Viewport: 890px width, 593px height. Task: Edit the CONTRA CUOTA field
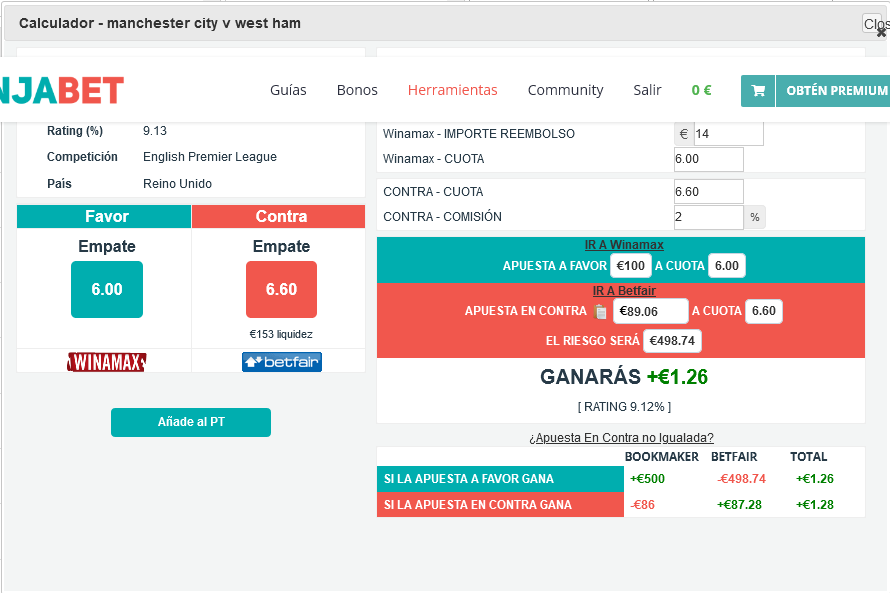click(x=708, y=192)
